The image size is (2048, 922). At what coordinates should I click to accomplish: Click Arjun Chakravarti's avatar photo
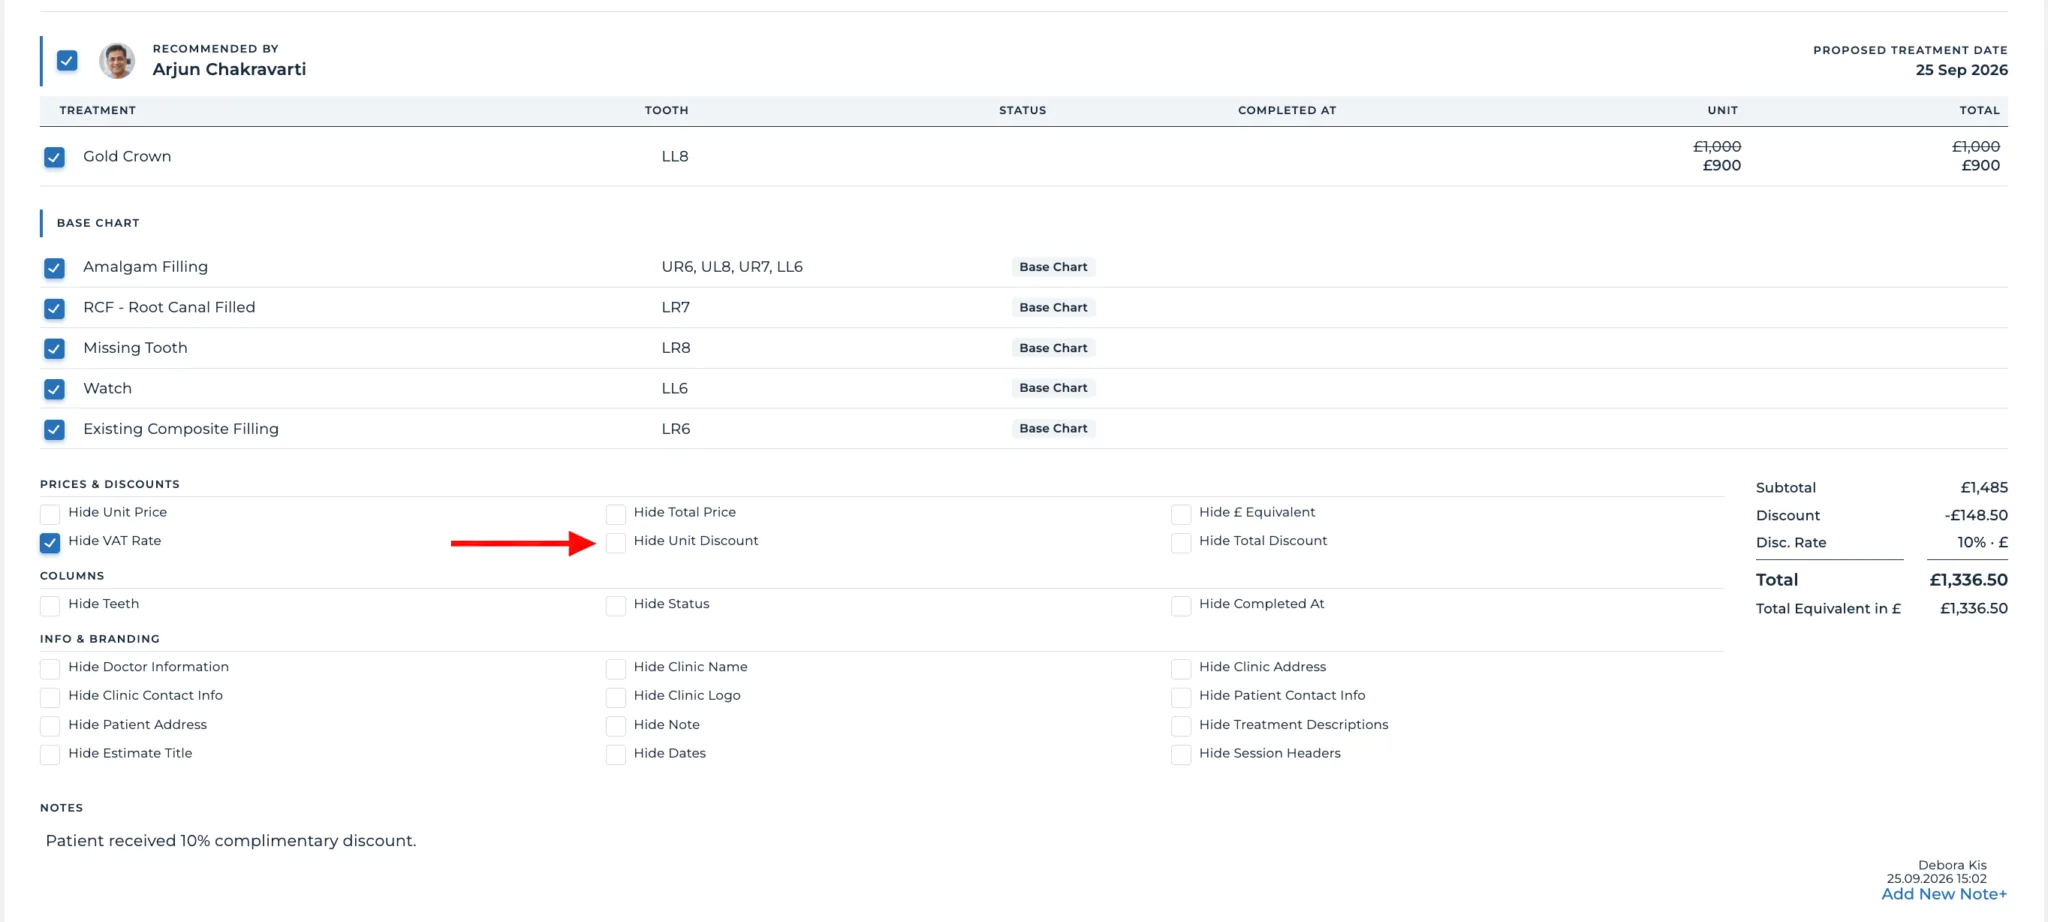coord(117,61)
